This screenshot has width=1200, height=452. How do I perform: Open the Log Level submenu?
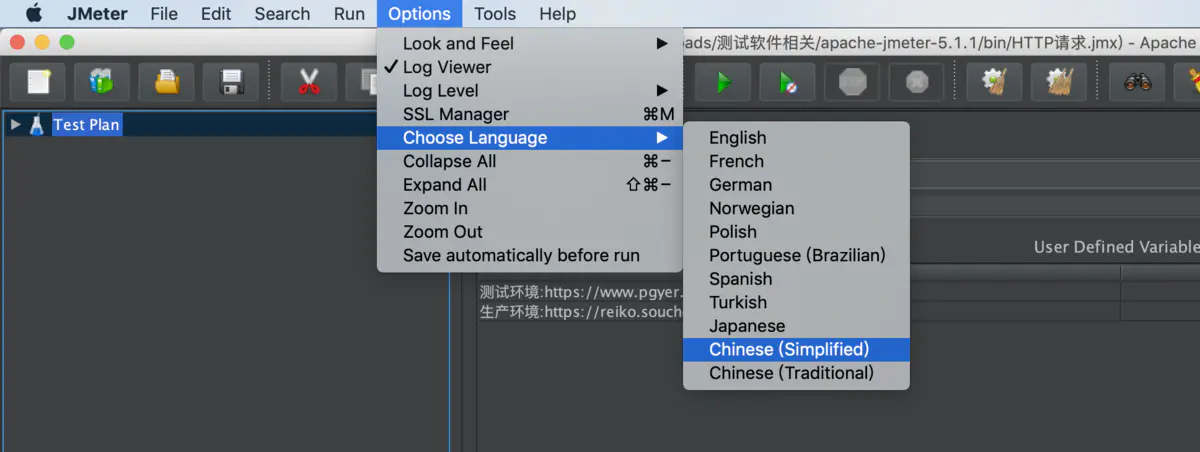(530, 90)
